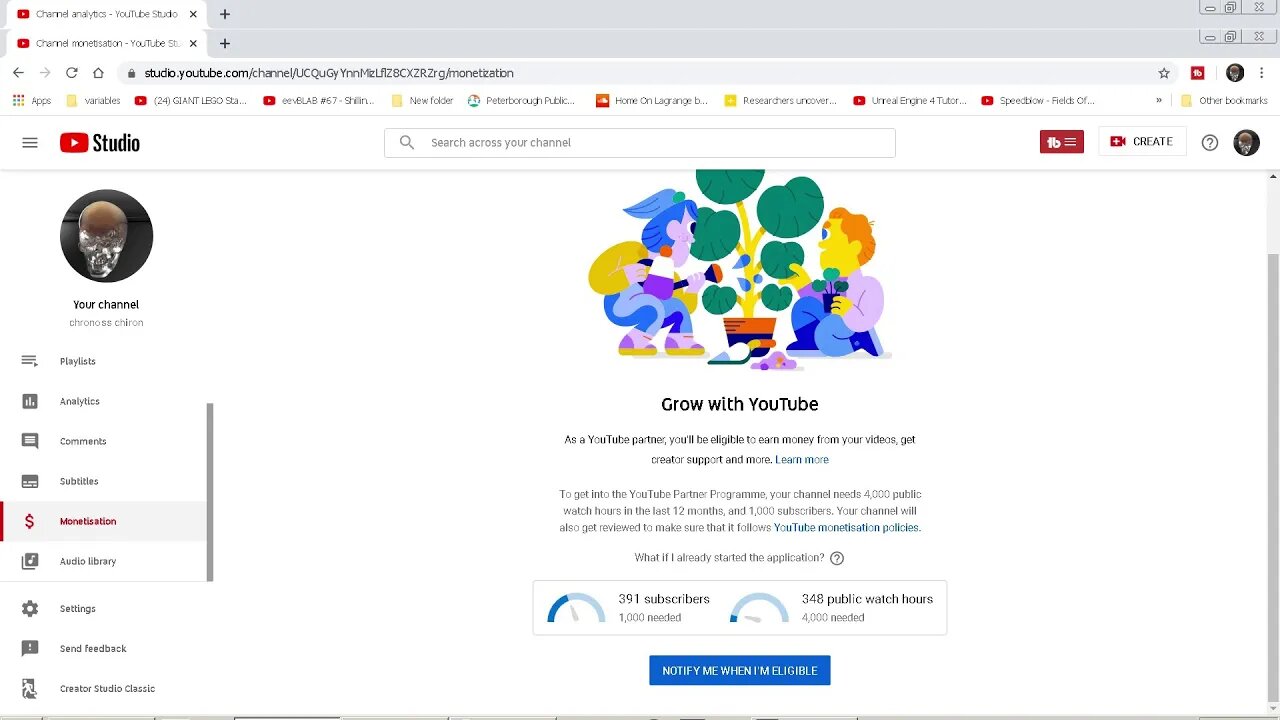The width and height of the screenshot is (1280, 720).
Task: Click the Help question mark icon
Action: 1210,143
